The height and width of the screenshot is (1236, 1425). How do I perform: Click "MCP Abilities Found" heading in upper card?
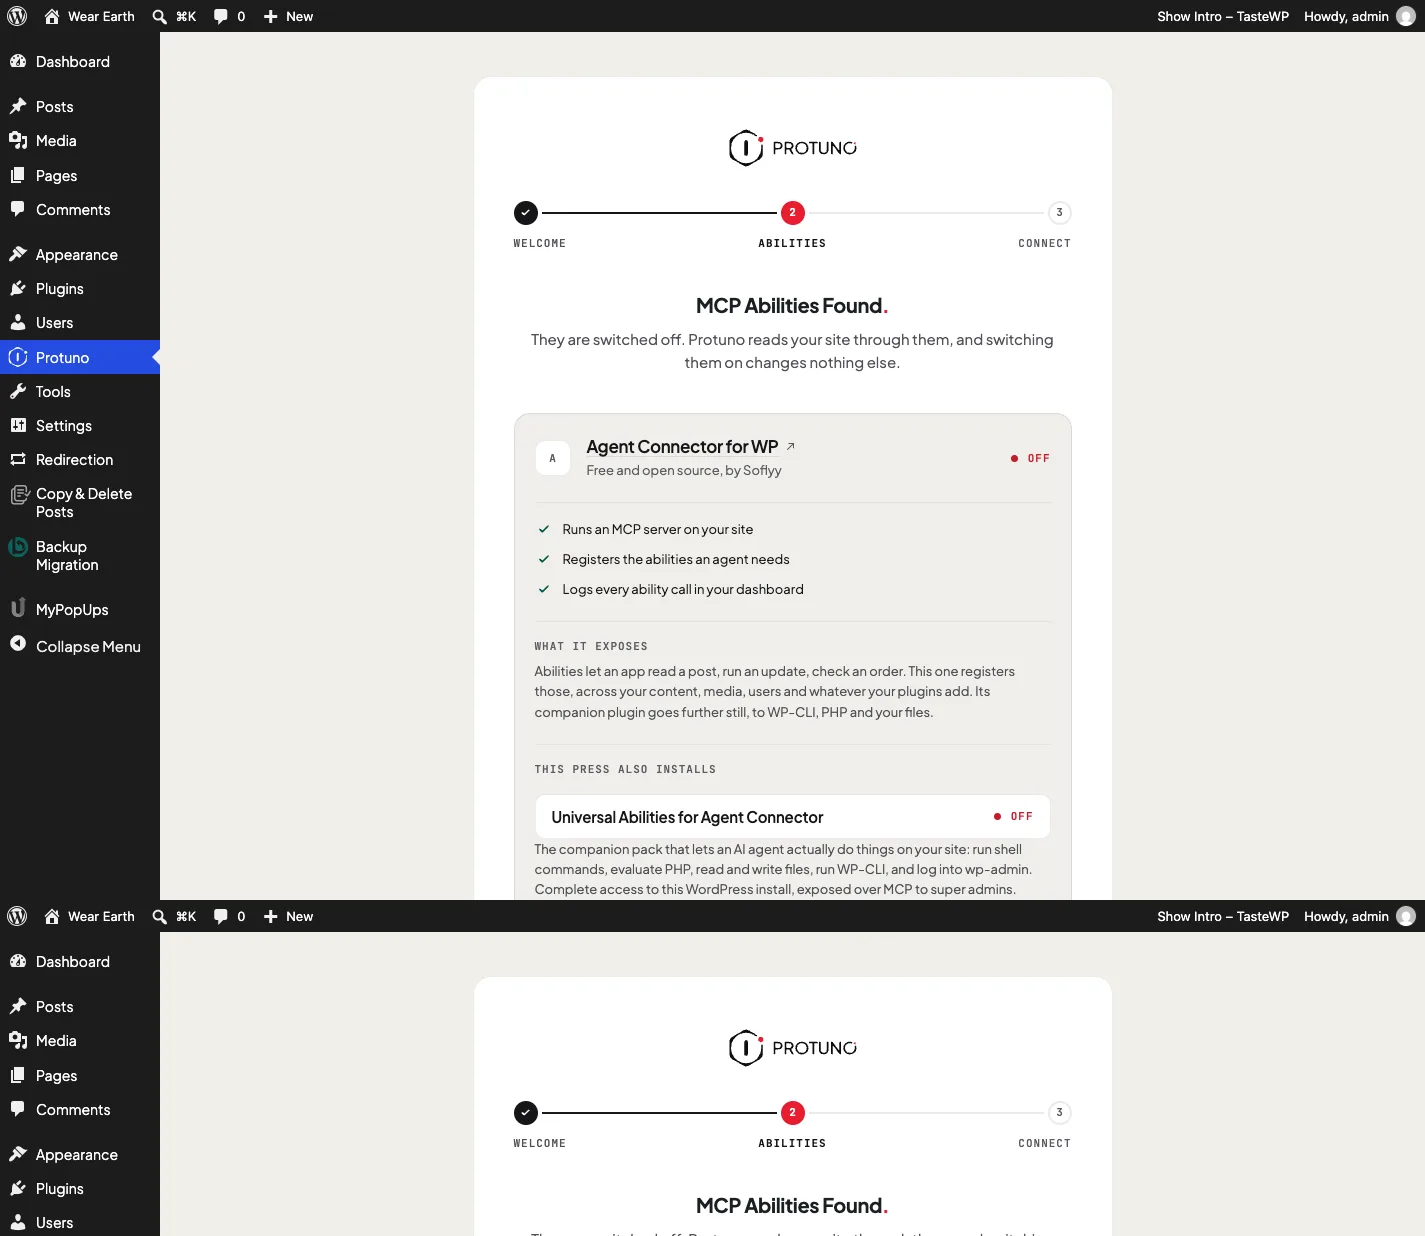tap(792, 305)
